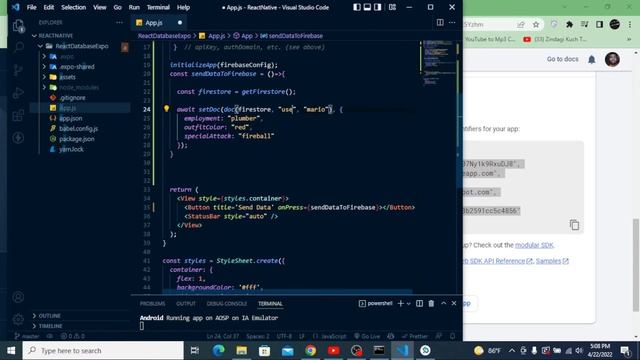Open the Chrome side panel icon
The image size is (640, 360).
click(x=599, y=24)
